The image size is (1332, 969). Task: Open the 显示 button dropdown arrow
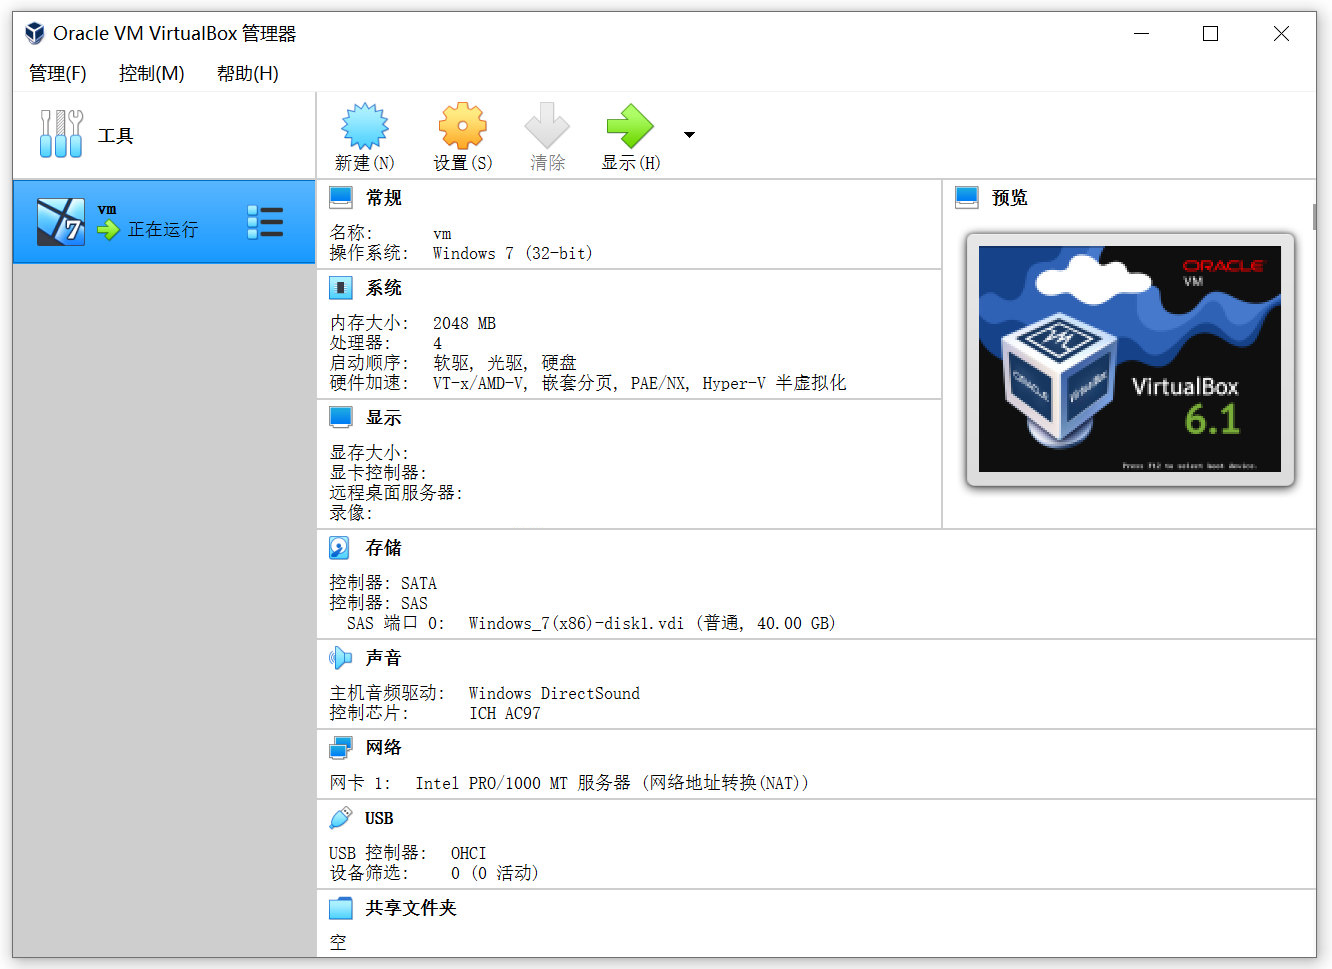point(688,132)
